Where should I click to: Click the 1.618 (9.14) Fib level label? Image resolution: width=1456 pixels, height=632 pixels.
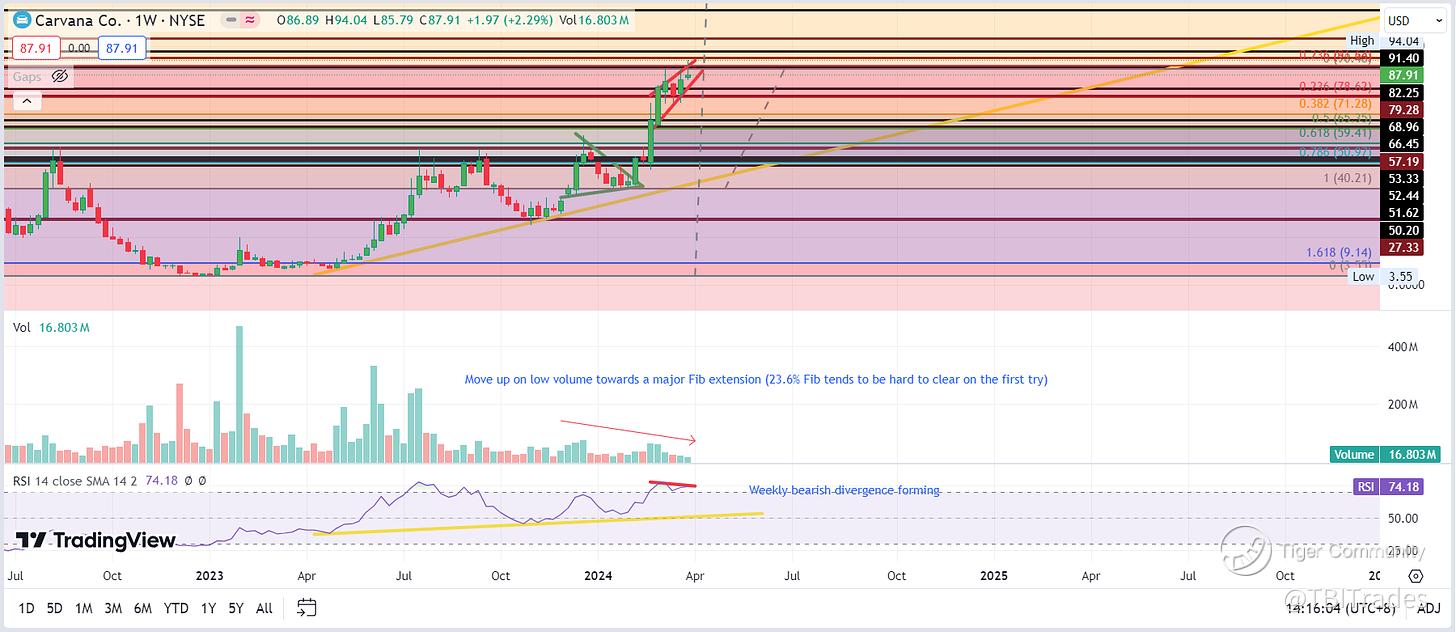coord(1338,253)
